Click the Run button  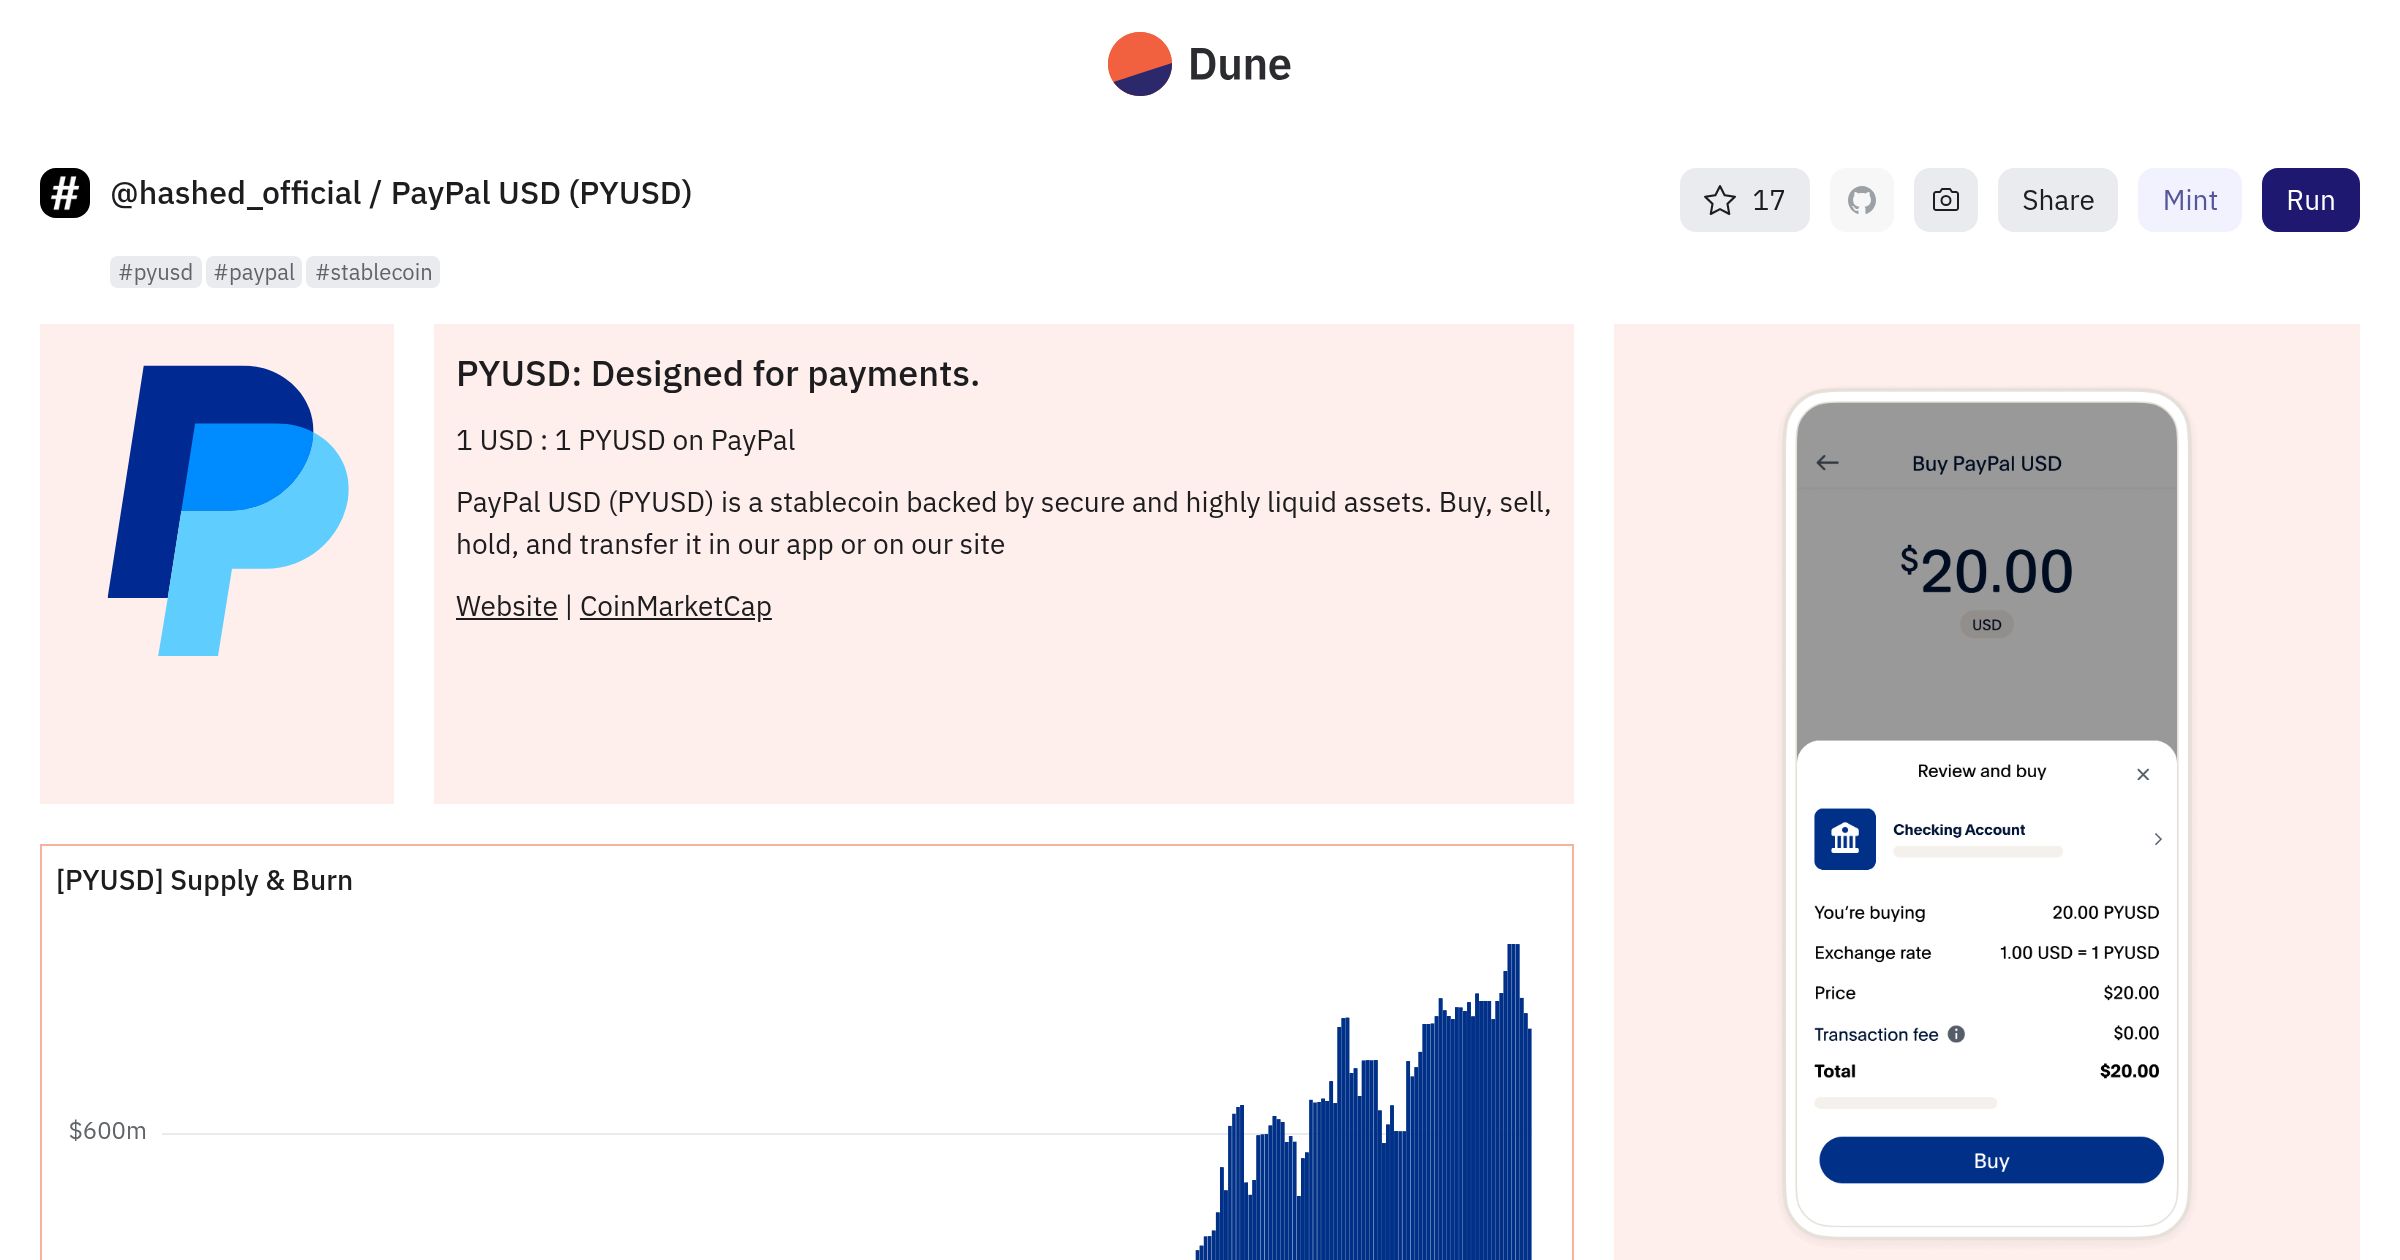pos(2310,200)
